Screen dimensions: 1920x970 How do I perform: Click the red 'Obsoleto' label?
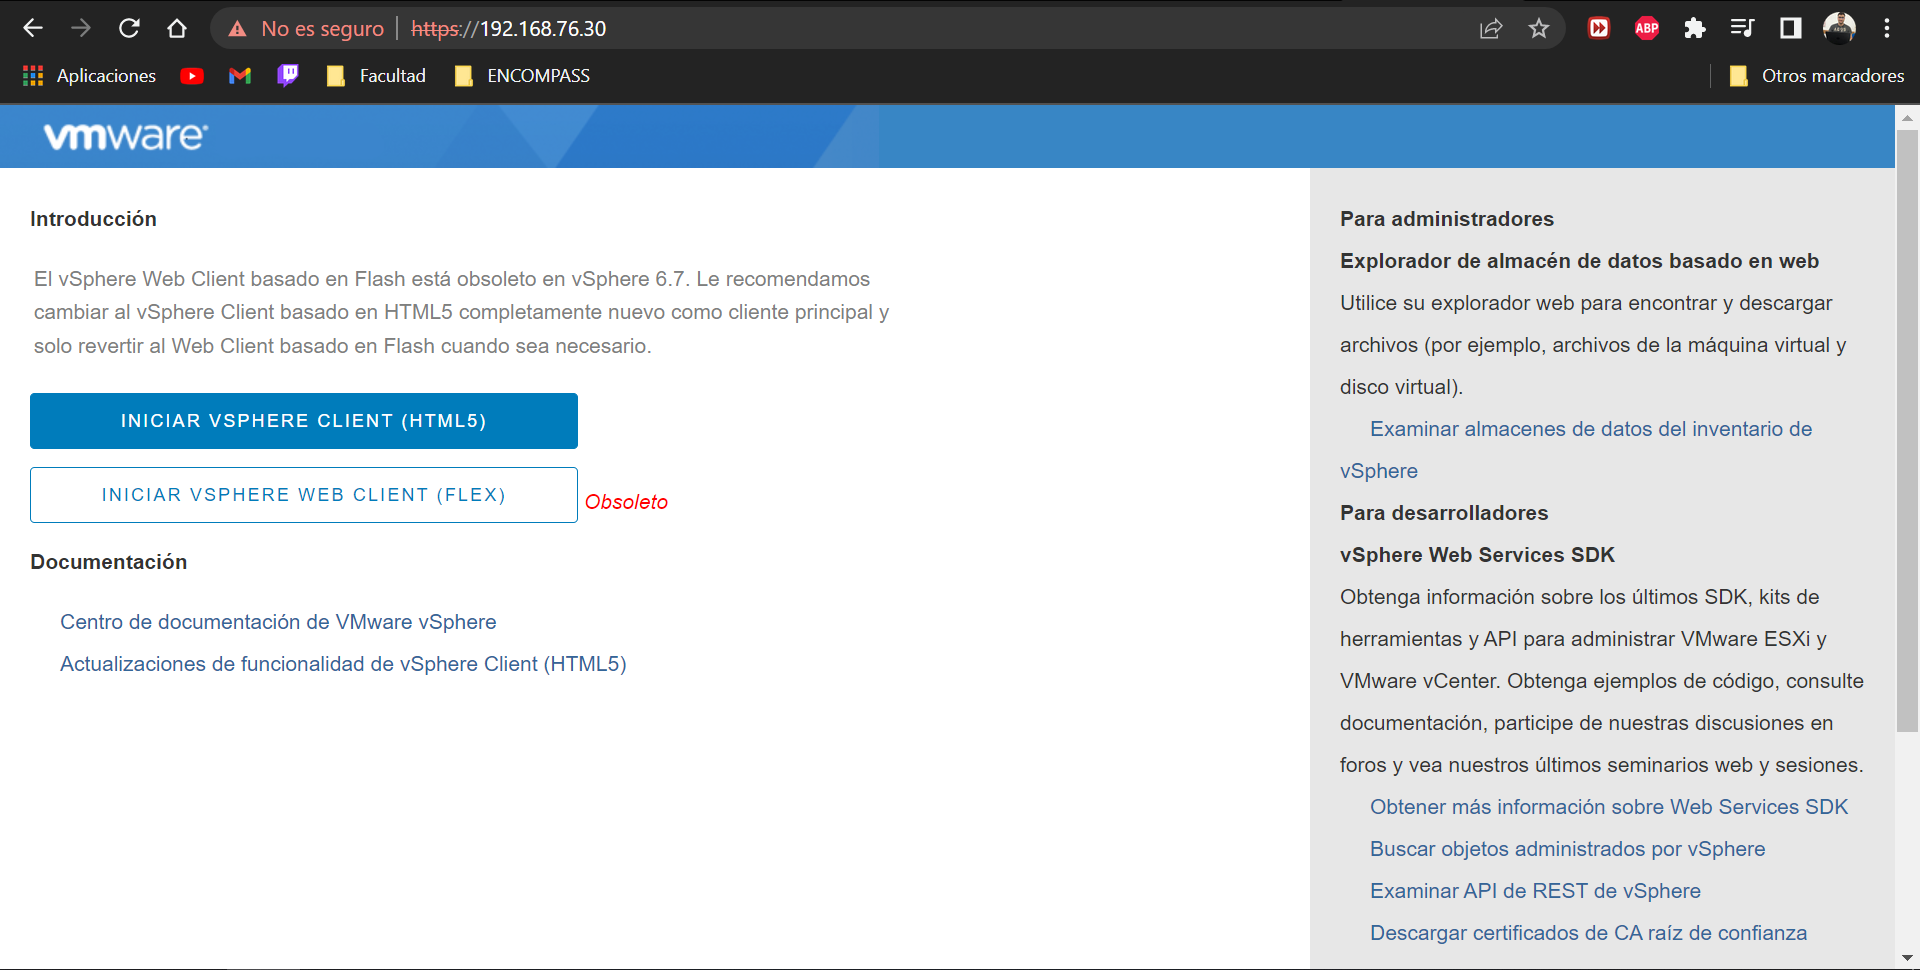tap(626, 502)
